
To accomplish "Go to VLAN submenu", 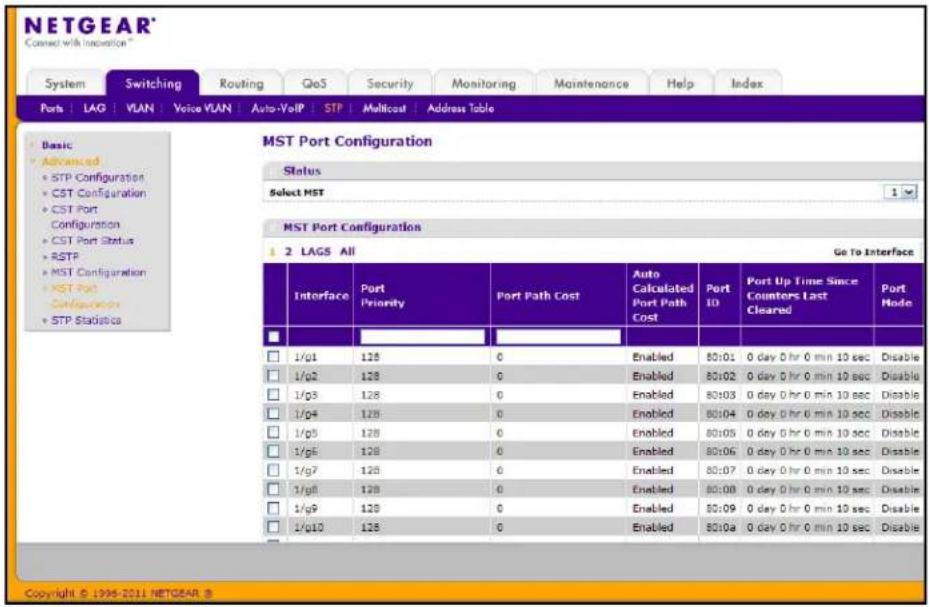I will pyautogui.click(x=140, y=108).
